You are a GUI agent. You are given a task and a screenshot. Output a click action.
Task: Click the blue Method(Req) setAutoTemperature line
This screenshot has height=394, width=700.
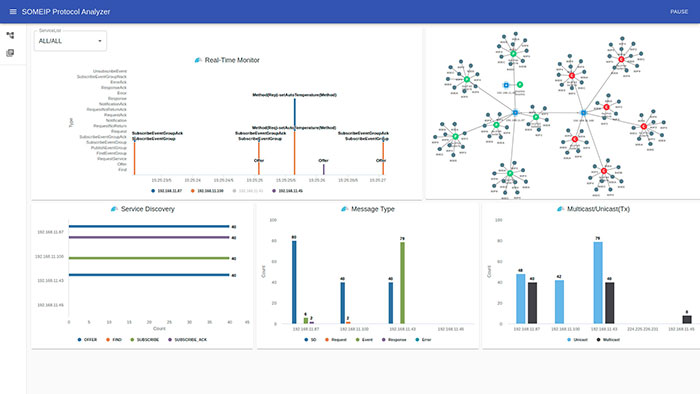coord(294,113)
